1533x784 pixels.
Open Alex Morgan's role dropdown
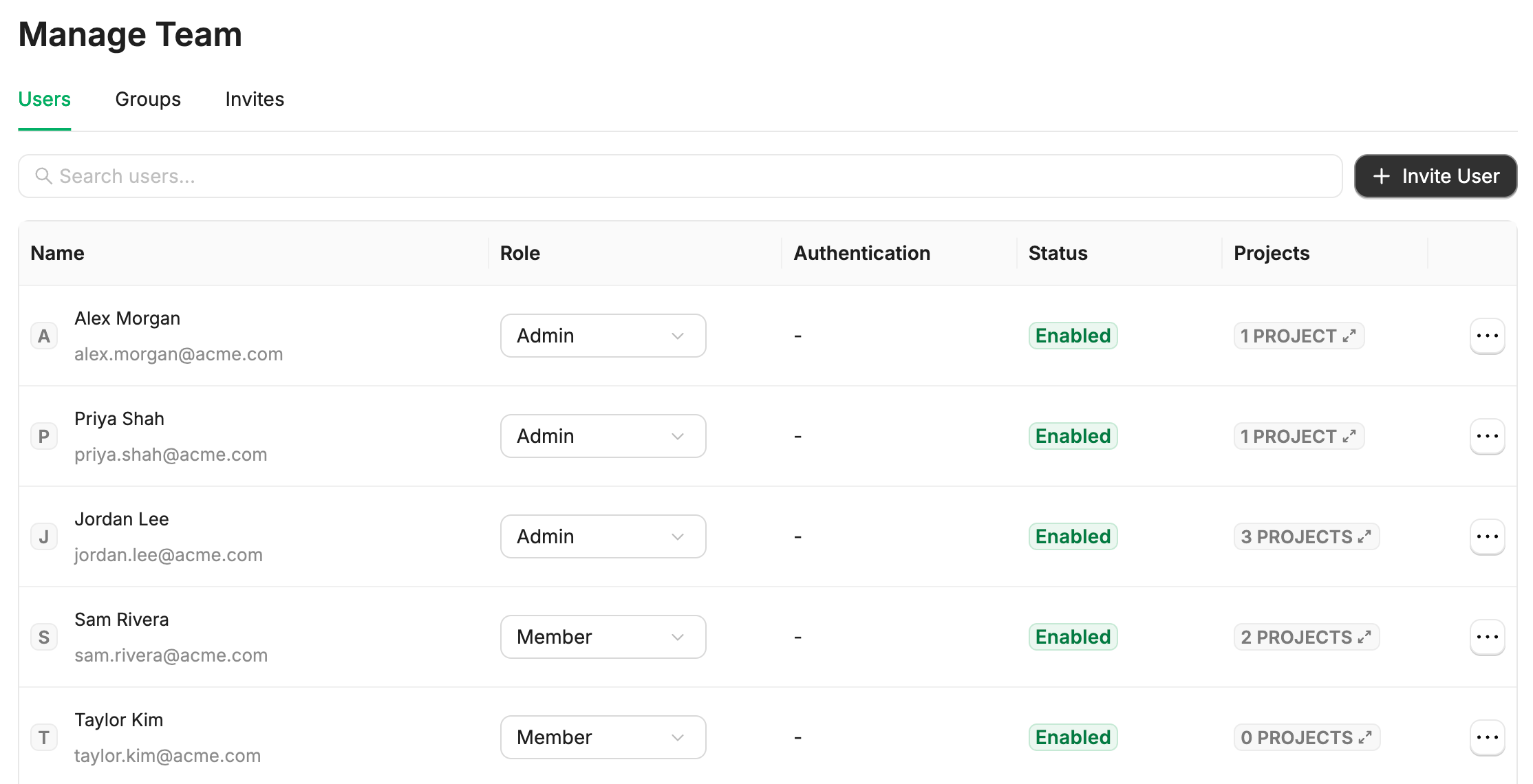point(603,336)
